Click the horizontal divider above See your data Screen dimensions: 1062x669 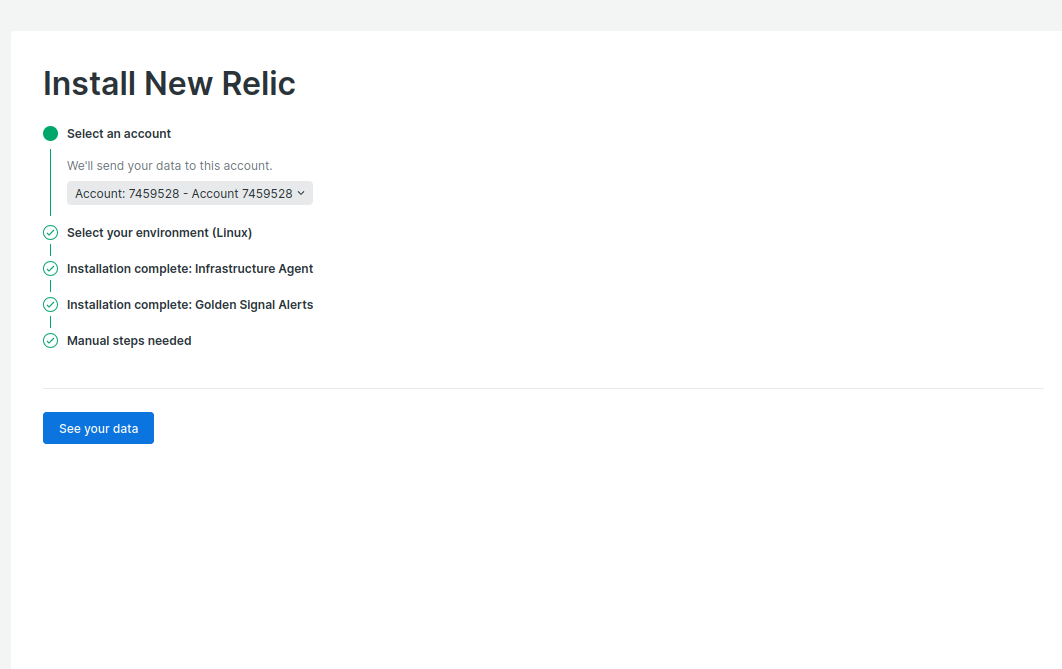[x=542, y=388]
